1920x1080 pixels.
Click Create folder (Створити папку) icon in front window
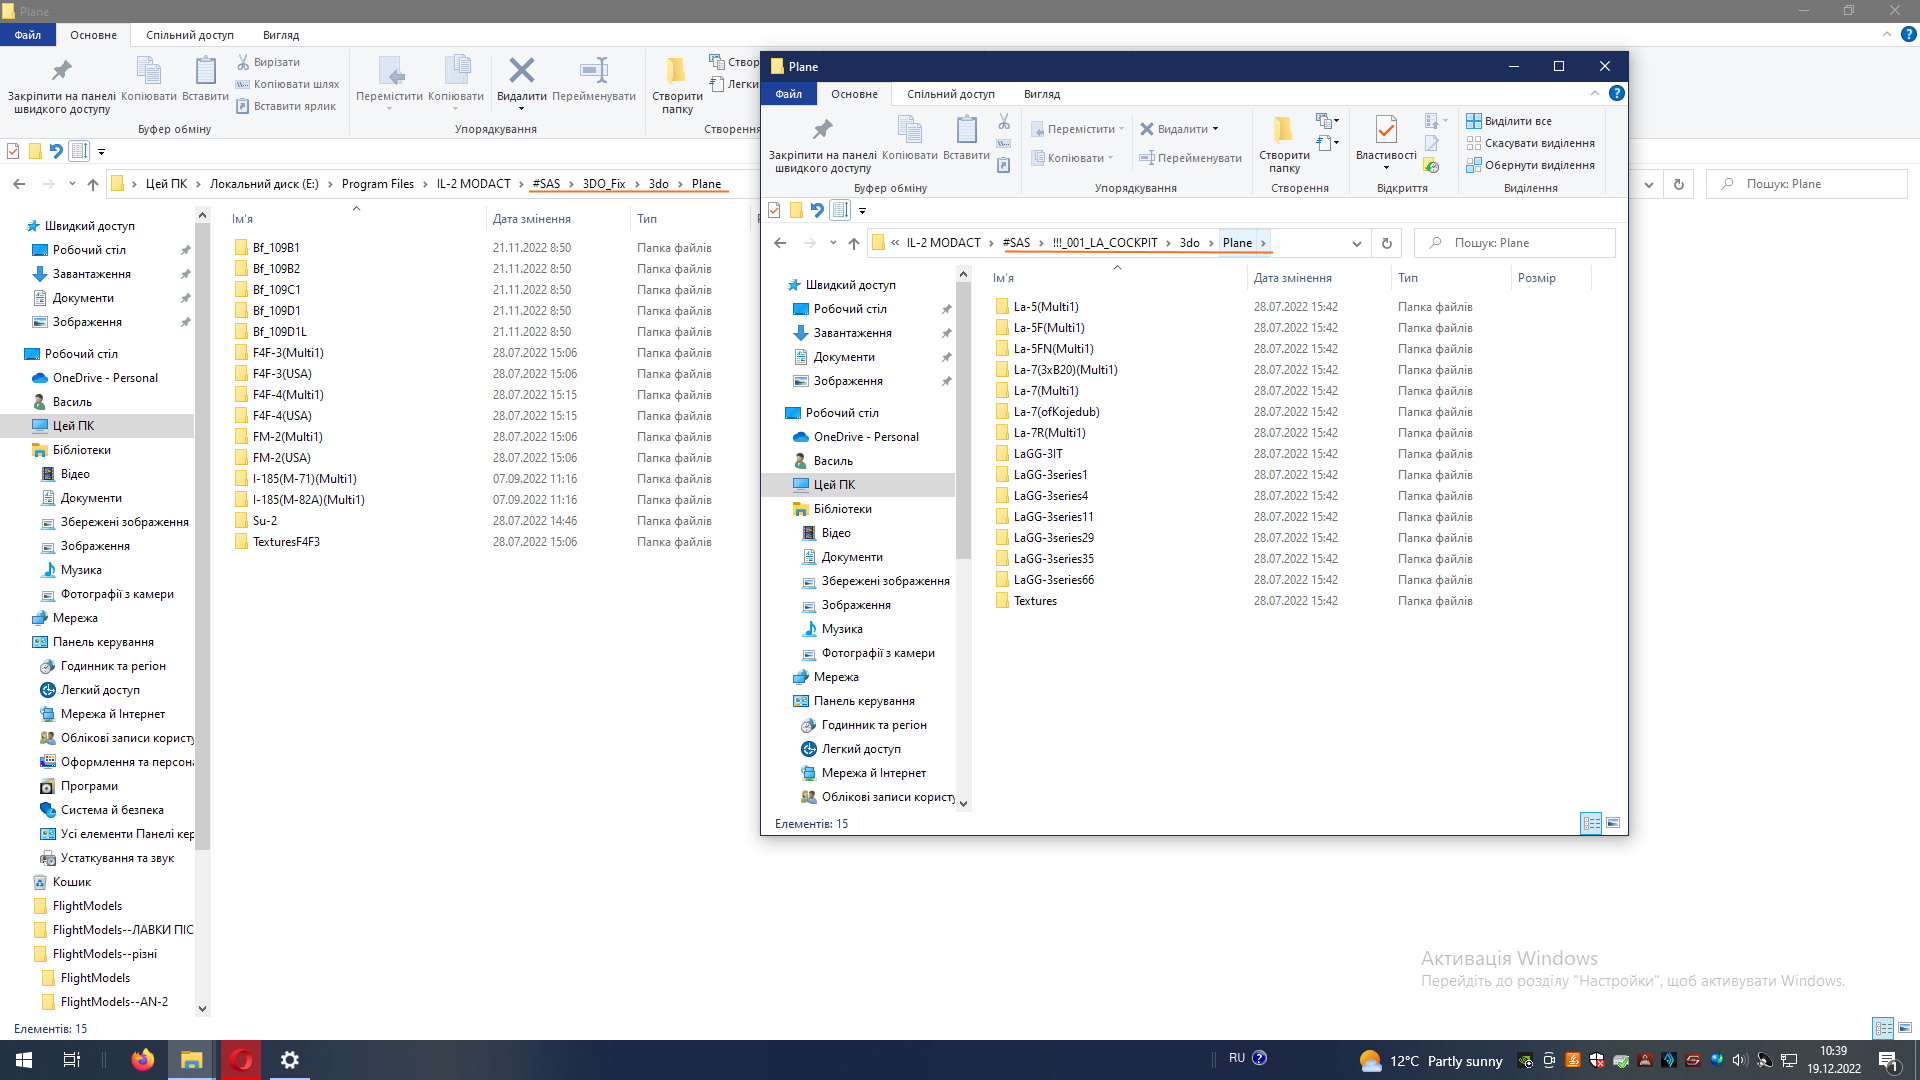click(x=1283, y=131)
